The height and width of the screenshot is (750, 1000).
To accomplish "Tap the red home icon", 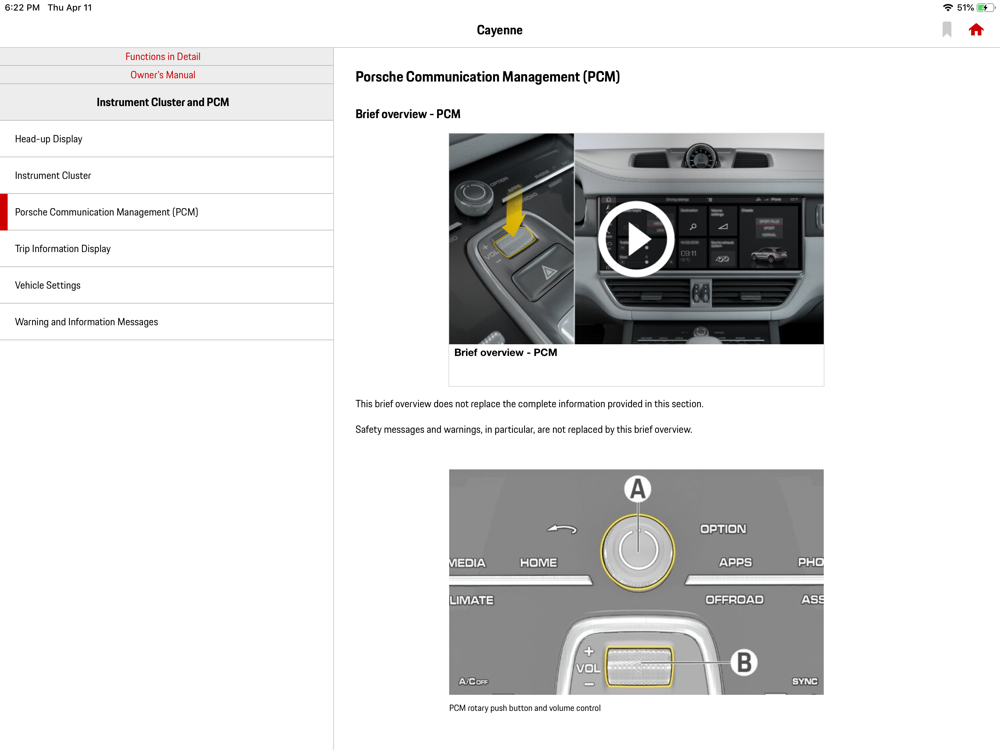I will pos(976,30).
